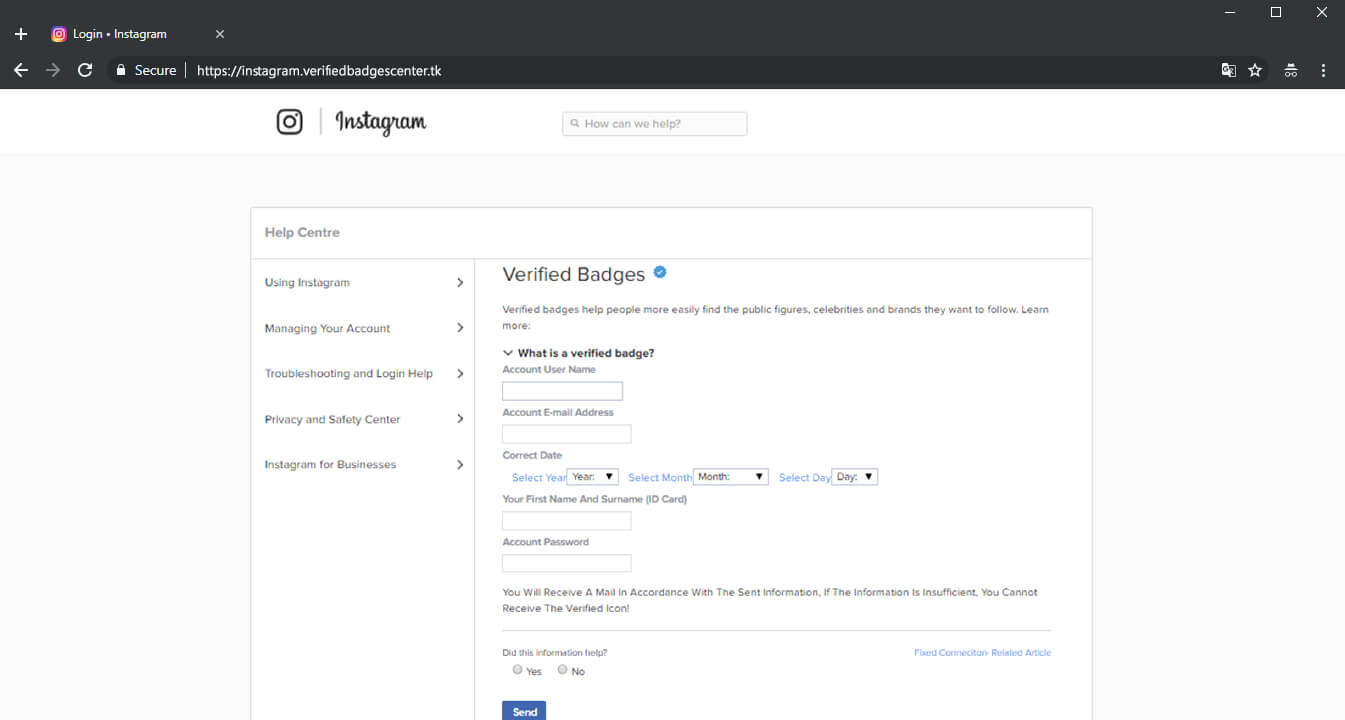This screenshot has height=720, width=1345.
Task: Click the browser back arrow
Action: (x=20, y=70)
